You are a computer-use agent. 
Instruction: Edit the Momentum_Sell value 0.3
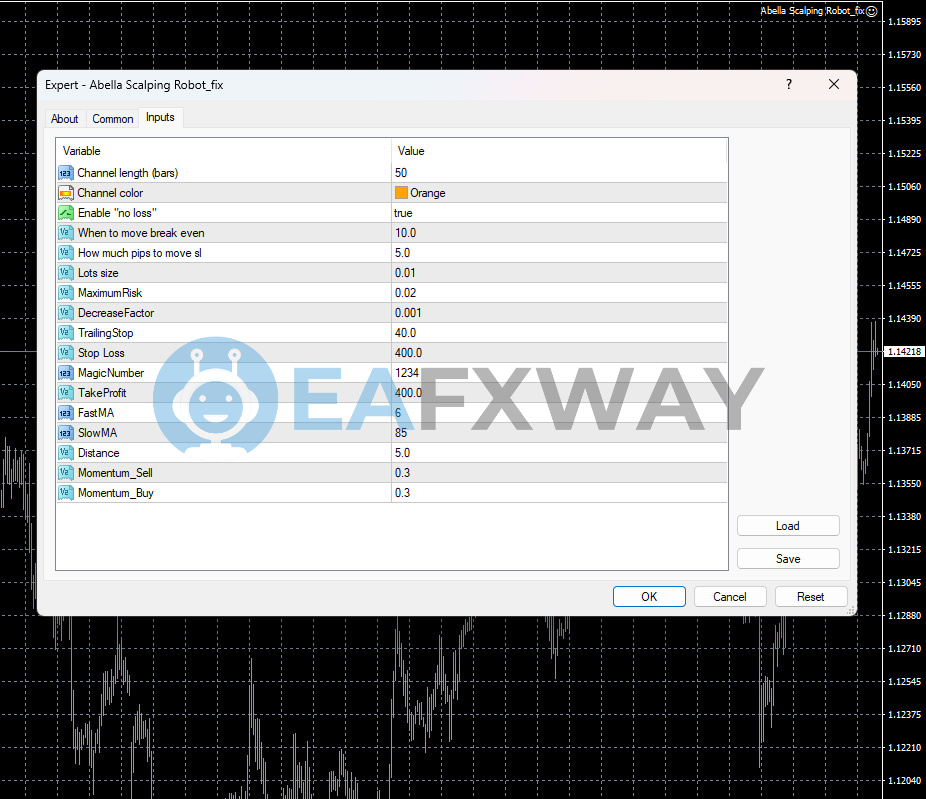559,473
